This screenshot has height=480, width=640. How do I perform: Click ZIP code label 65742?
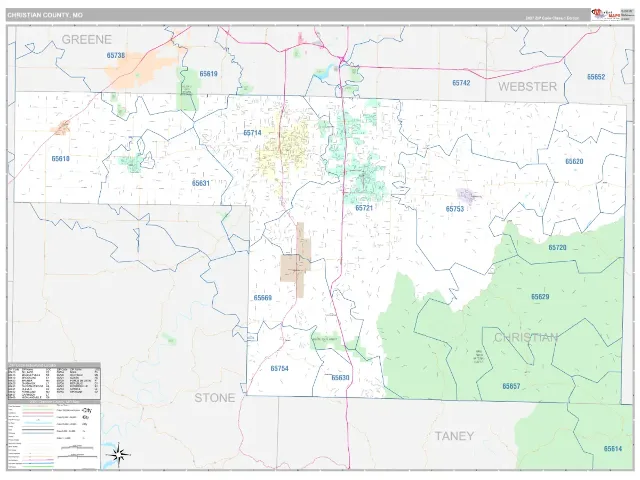[461, 83]
